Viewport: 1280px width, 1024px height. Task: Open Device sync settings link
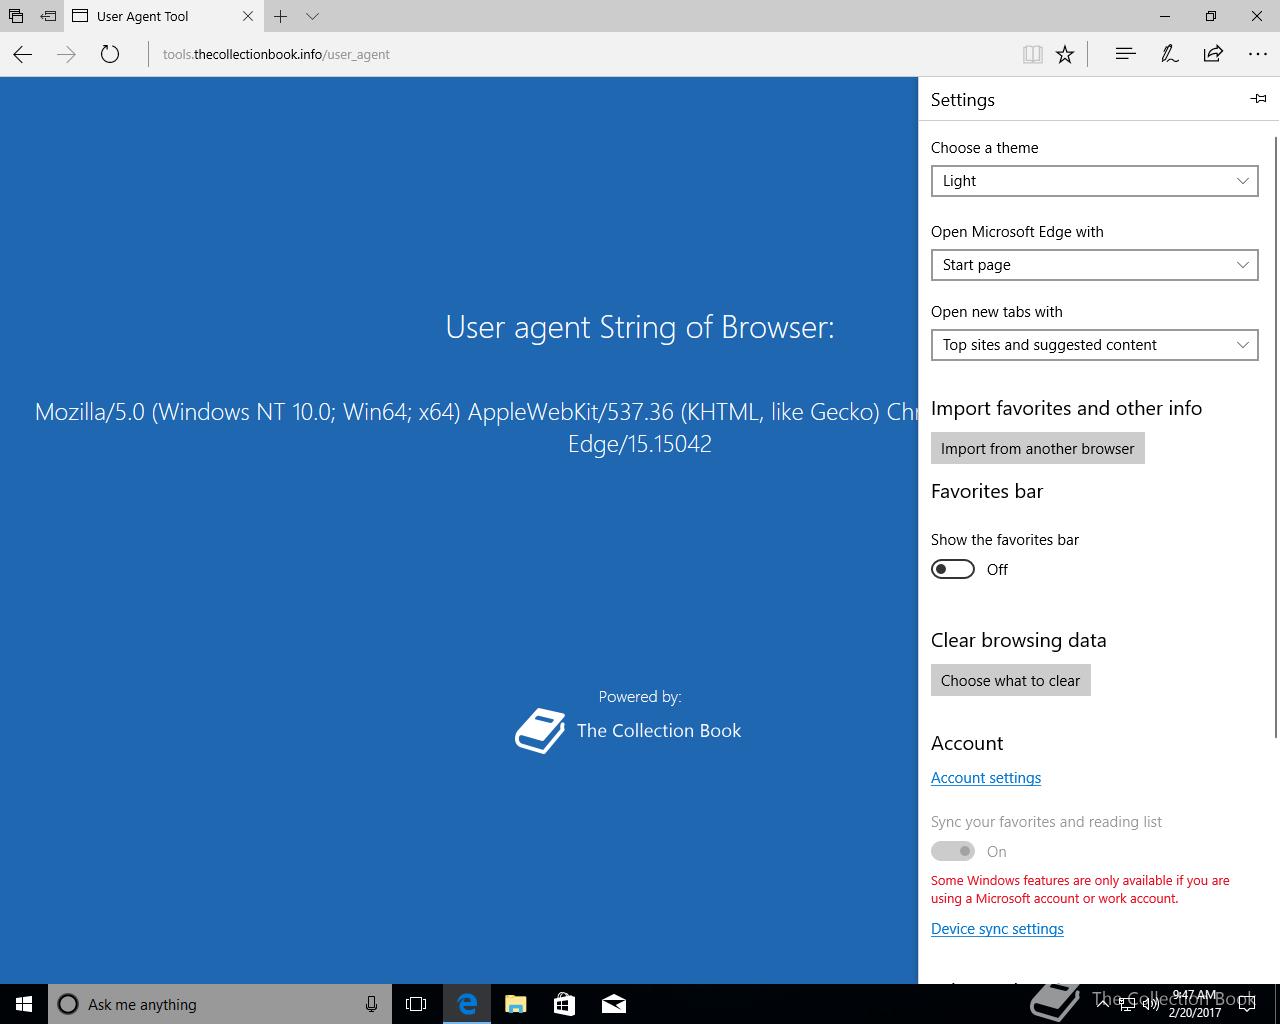[x=997, y=929]
